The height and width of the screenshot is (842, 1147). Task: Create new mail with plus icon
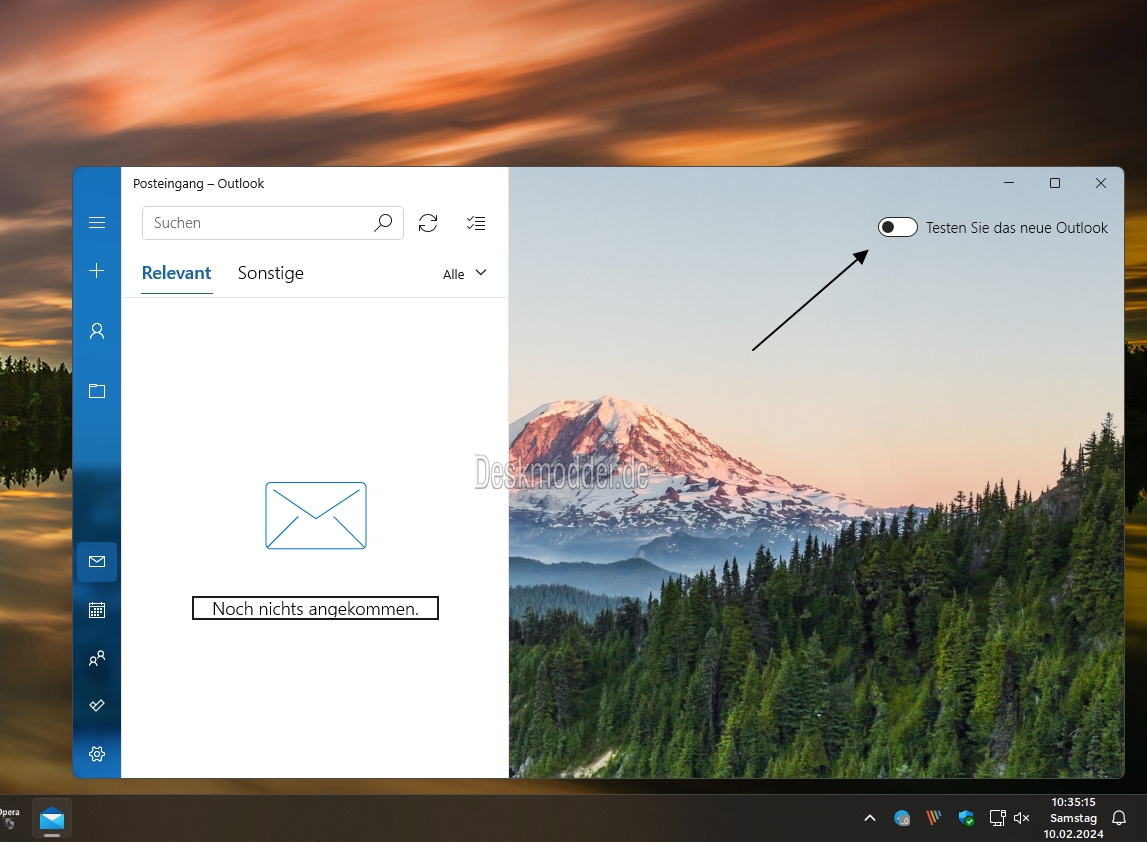coord(97,271)
